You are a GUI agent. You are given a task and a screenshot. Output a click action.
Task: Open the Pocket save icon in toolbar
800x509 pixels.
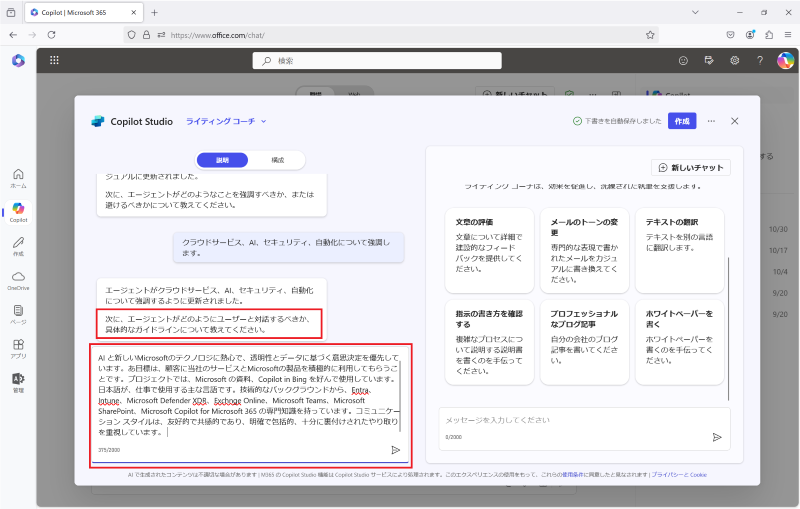coord(731,35)
